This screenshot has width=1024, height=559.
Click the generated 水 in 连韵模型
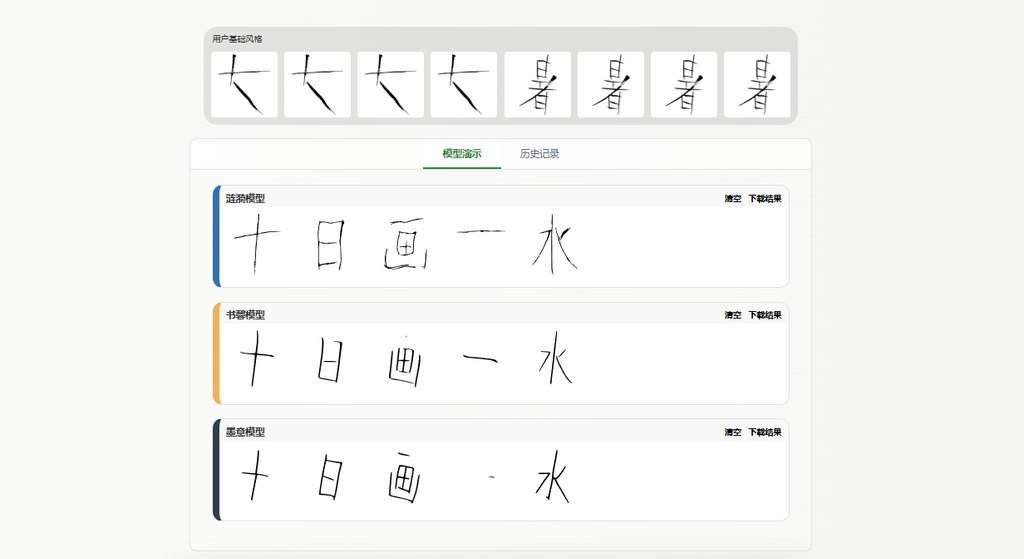pos(554,244)
